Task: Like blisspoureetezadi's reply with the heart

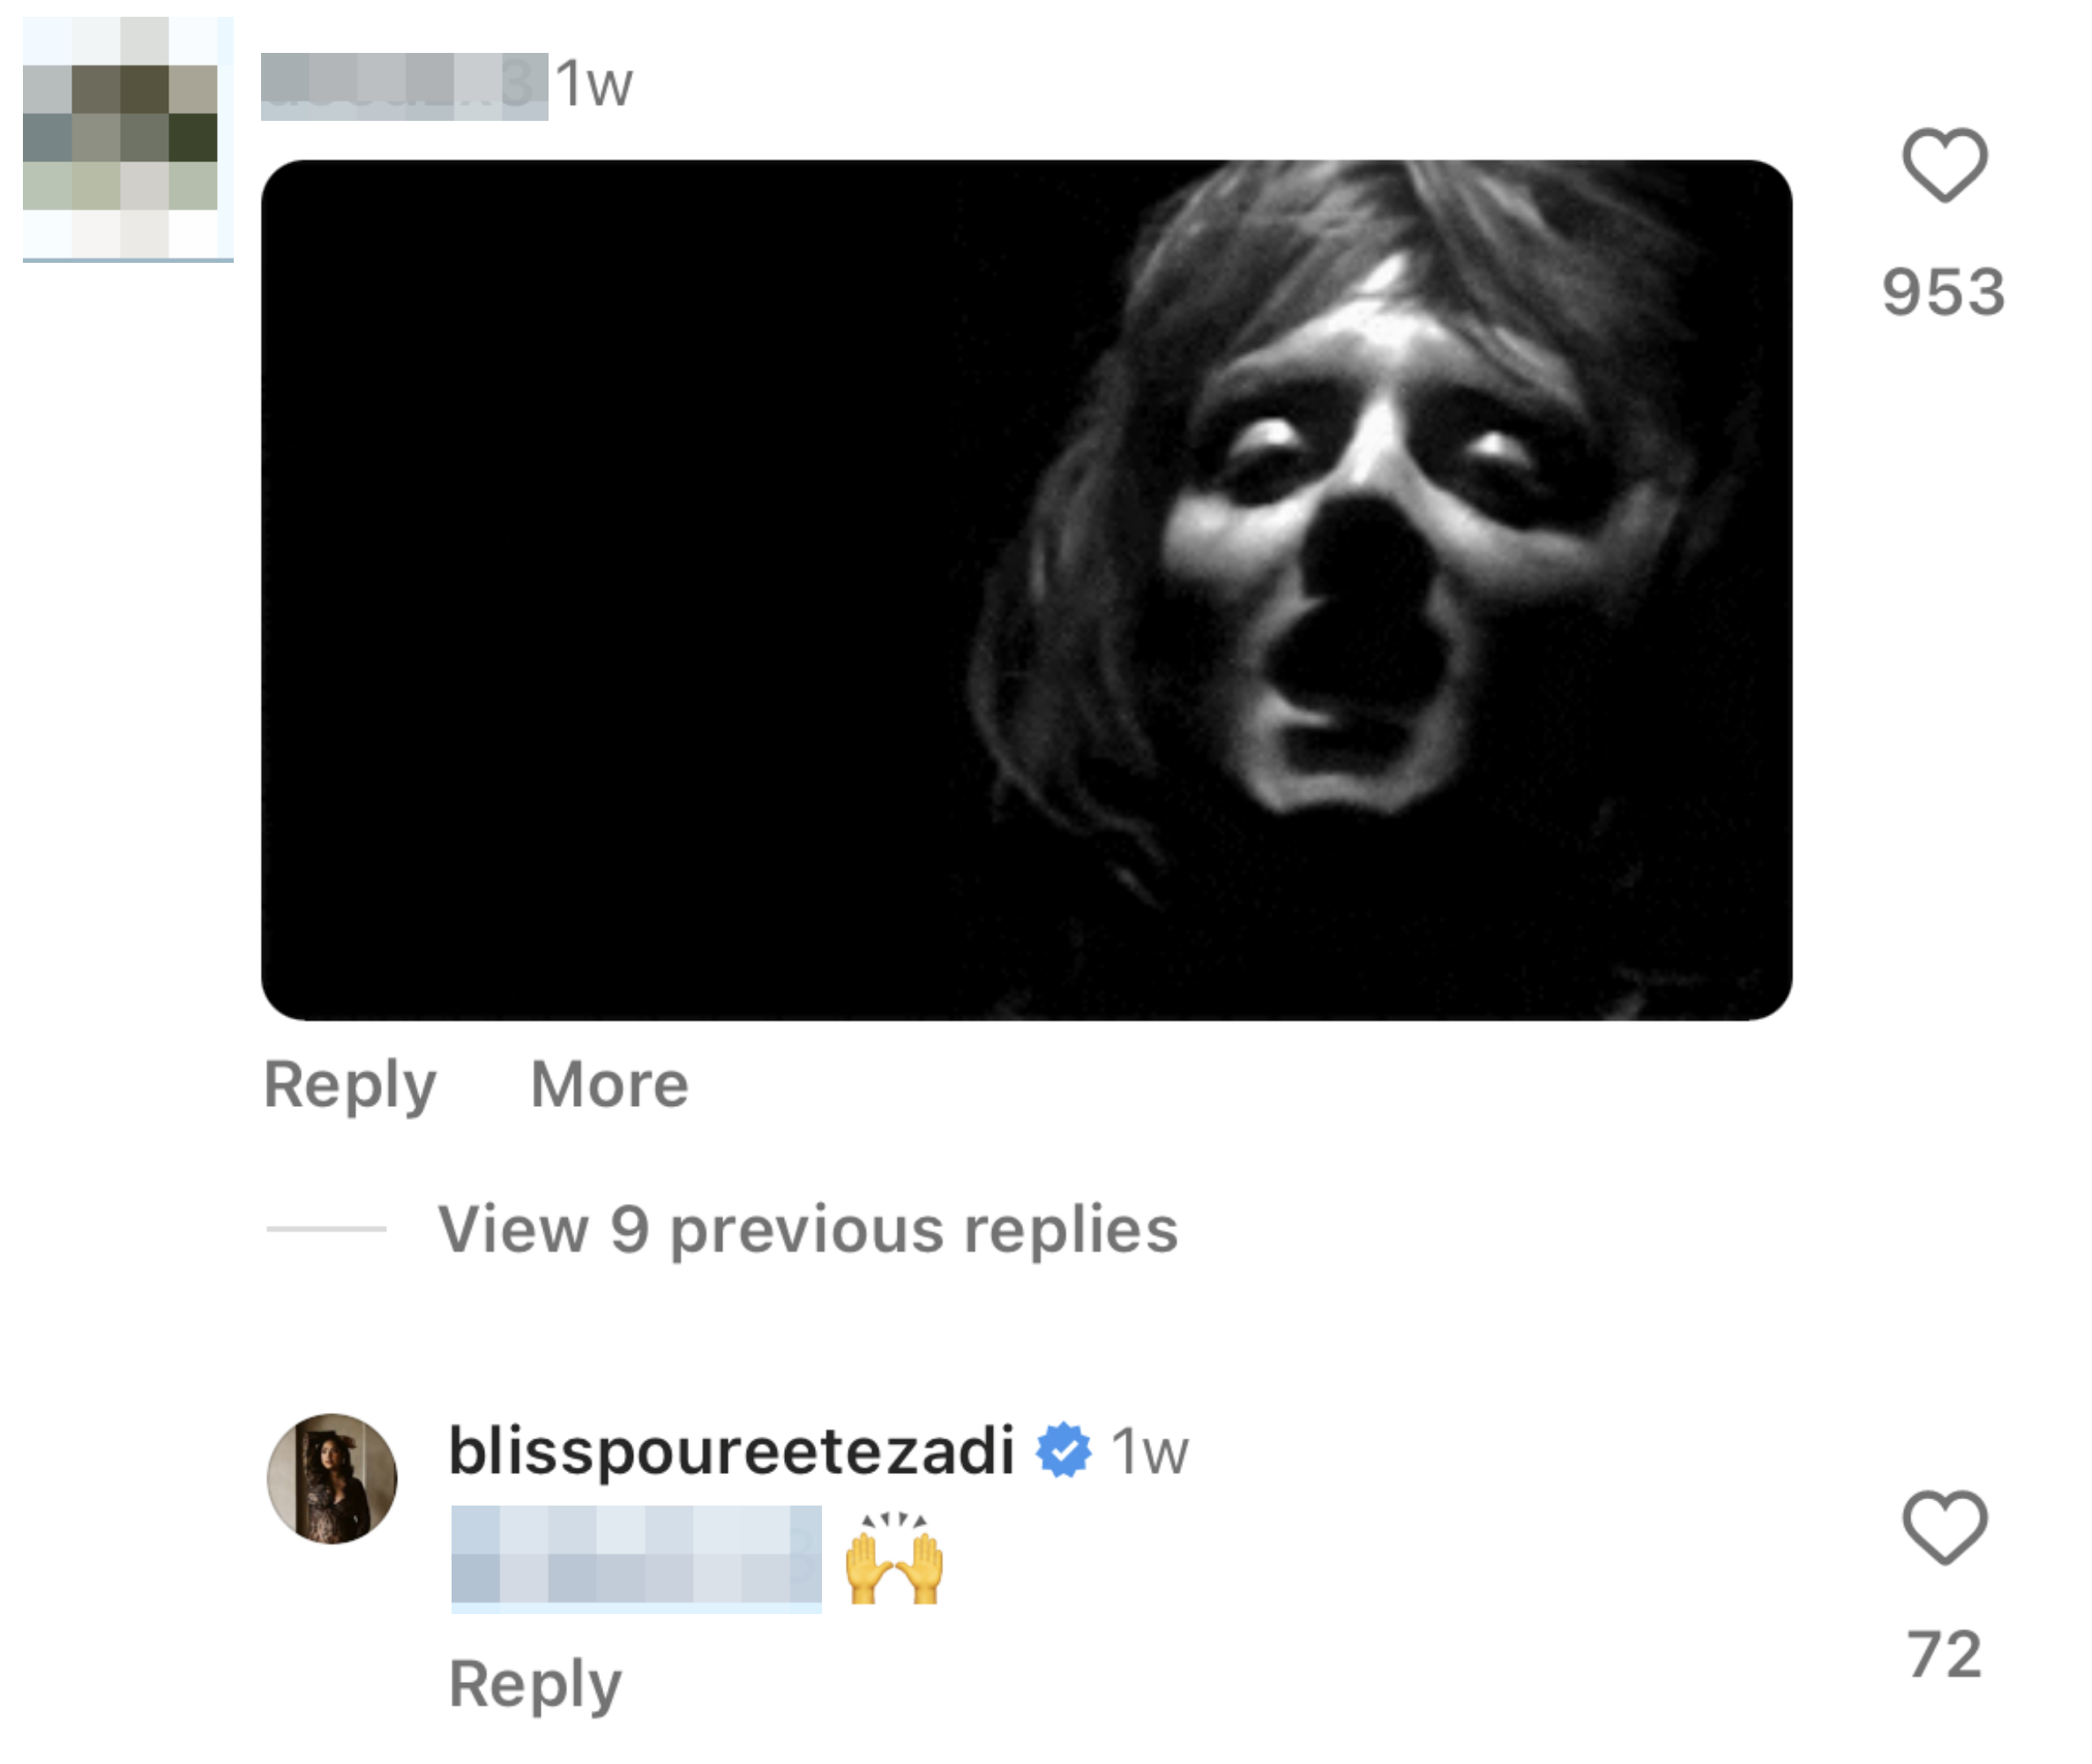Action: [x=1943, y=1528]
